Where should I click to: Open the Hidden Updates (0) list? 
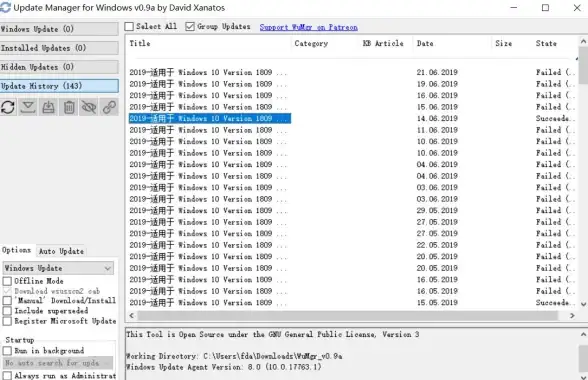point(59,67)
